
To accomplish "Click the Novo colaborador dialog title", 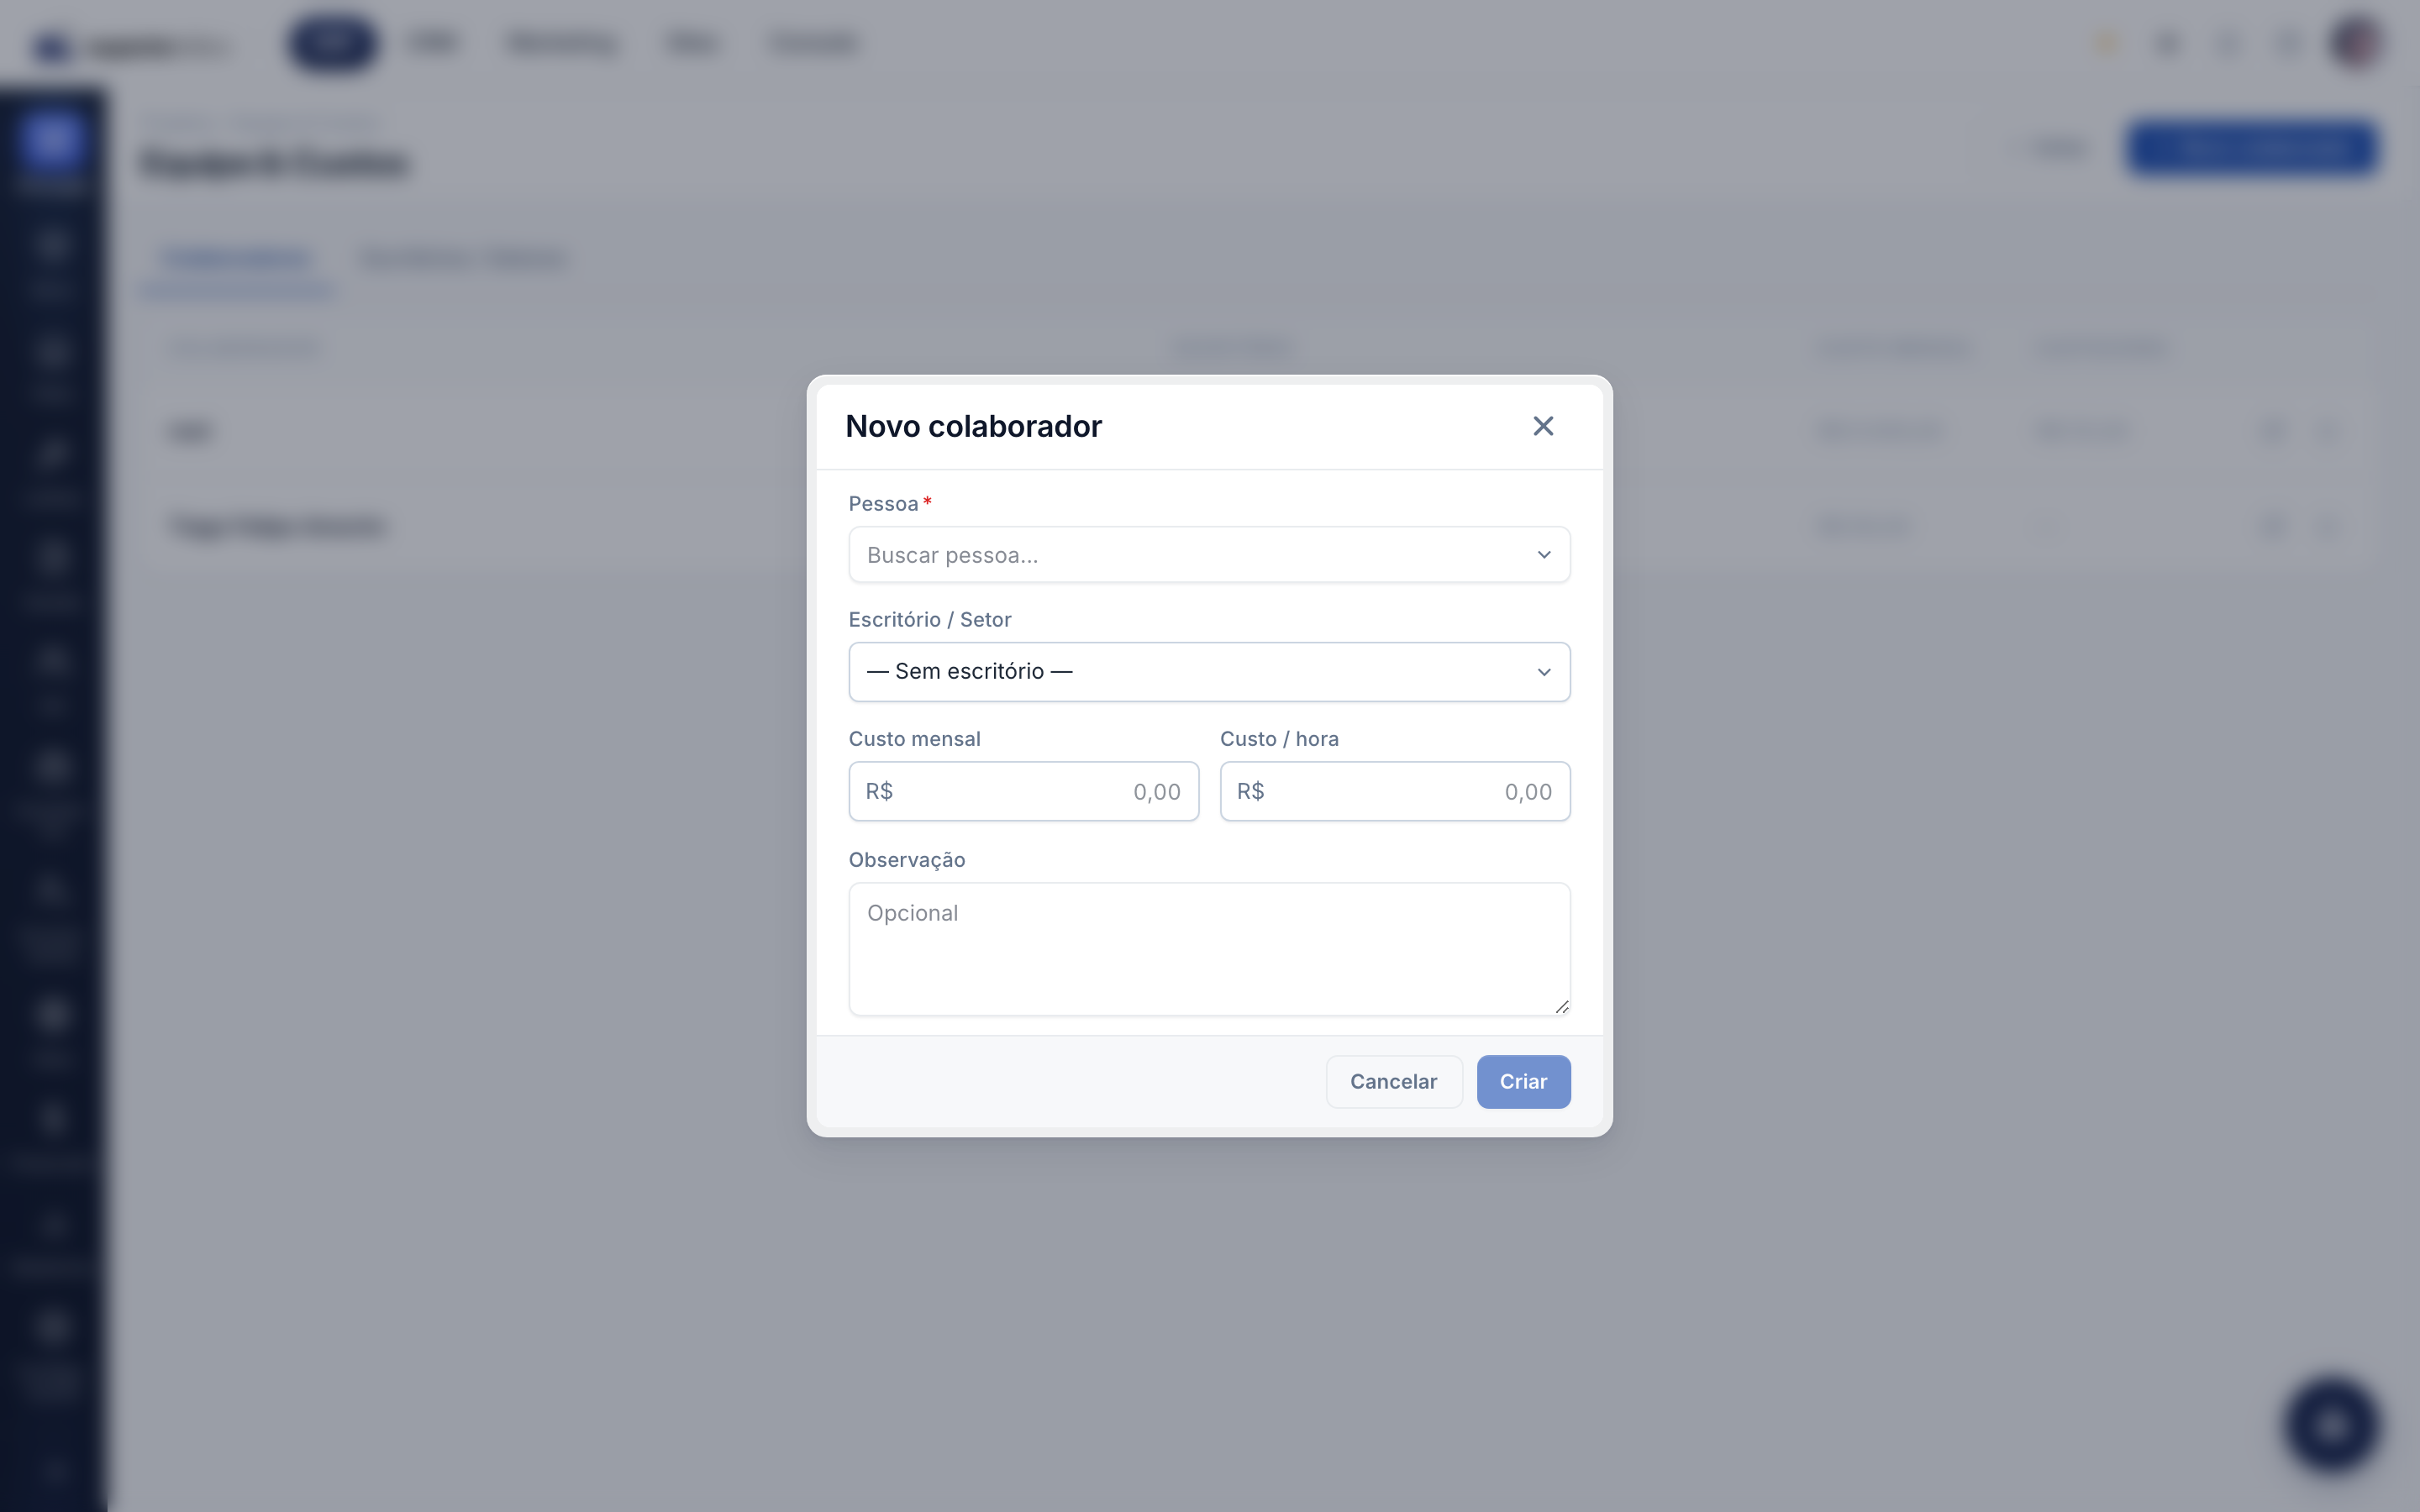I will tap(973, 426).
